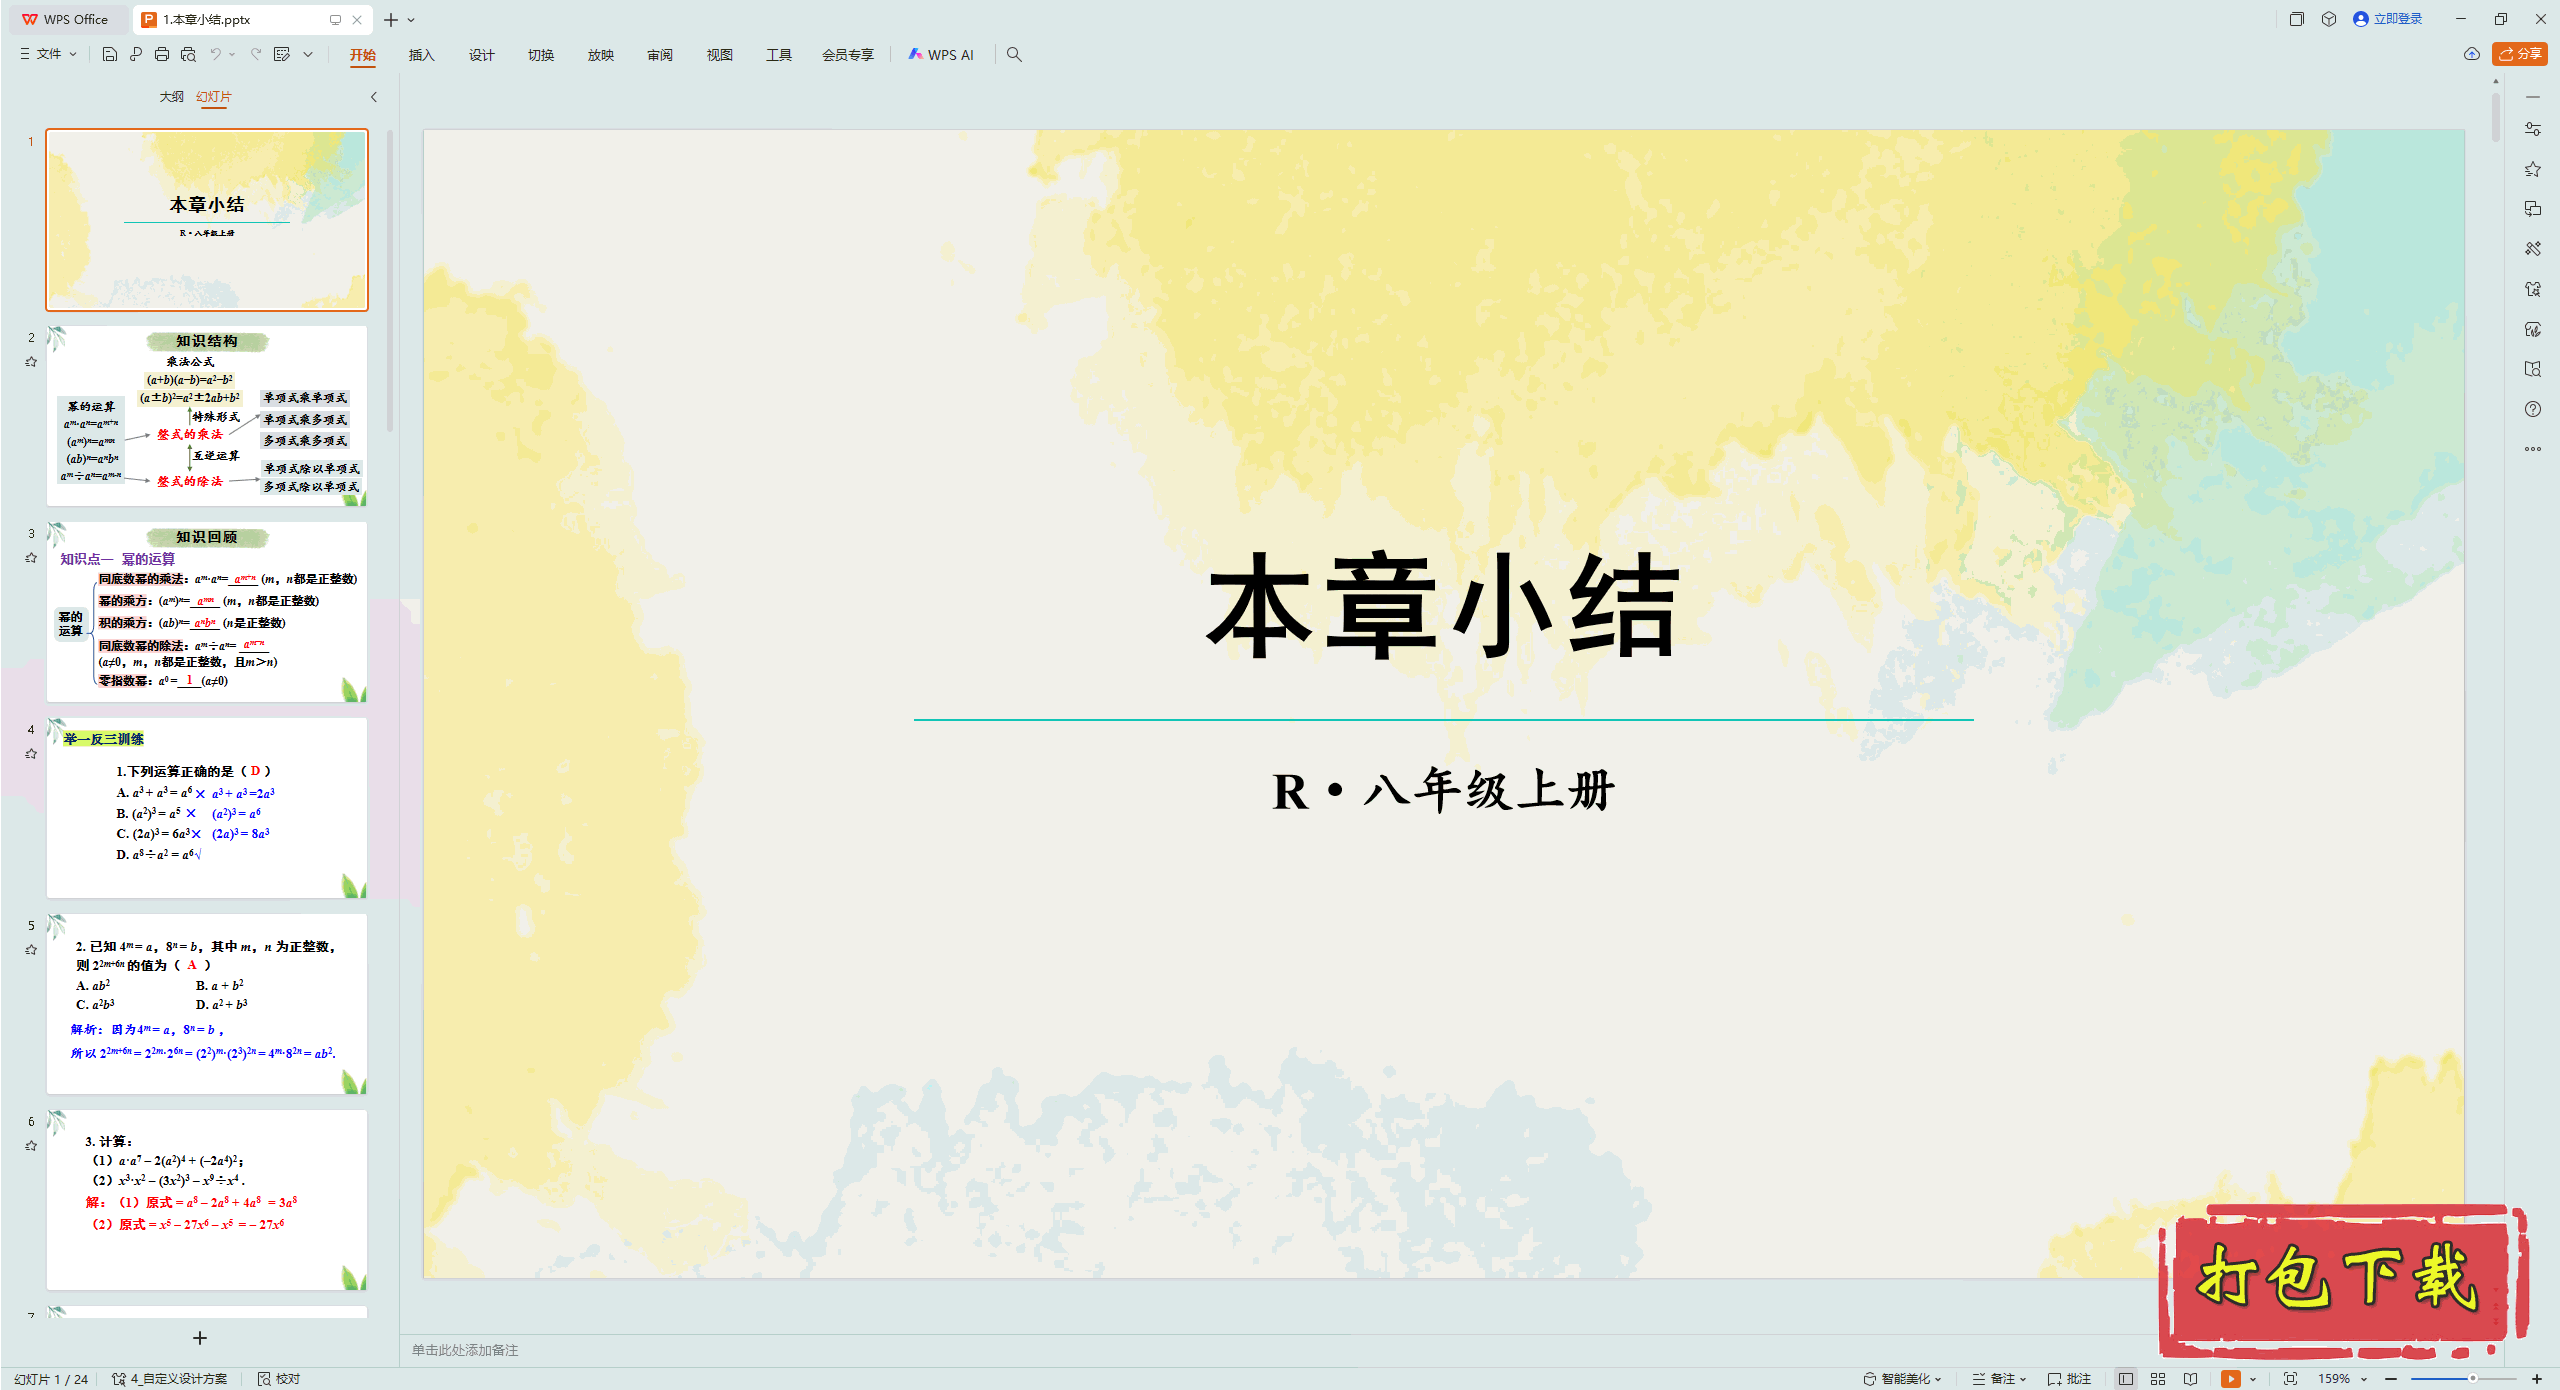
Task: Select slide 4 thumbnail 举一反三训练
Action: pos(207,807)
